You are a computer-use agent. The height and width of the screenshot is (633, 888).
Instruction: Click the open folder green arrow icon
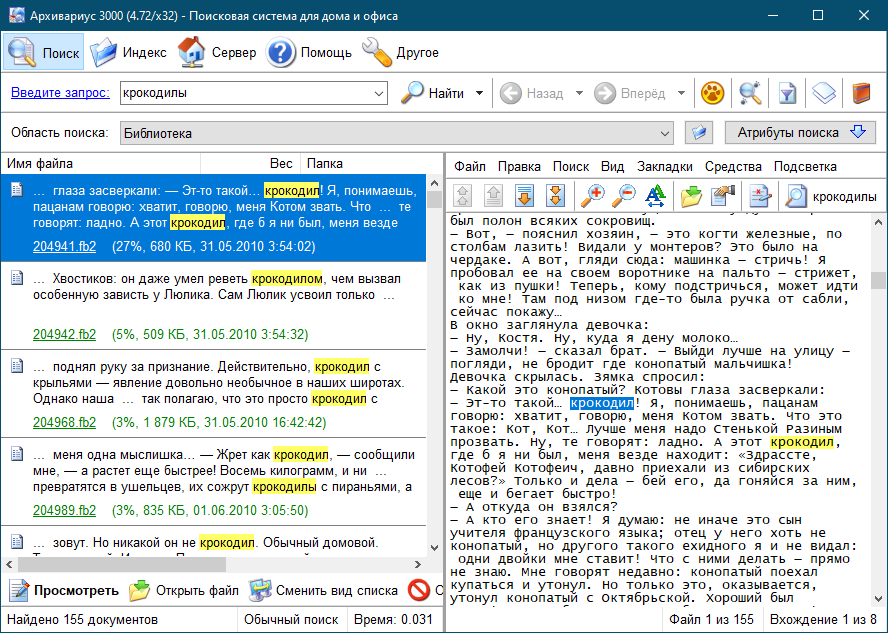click(692, 196)
